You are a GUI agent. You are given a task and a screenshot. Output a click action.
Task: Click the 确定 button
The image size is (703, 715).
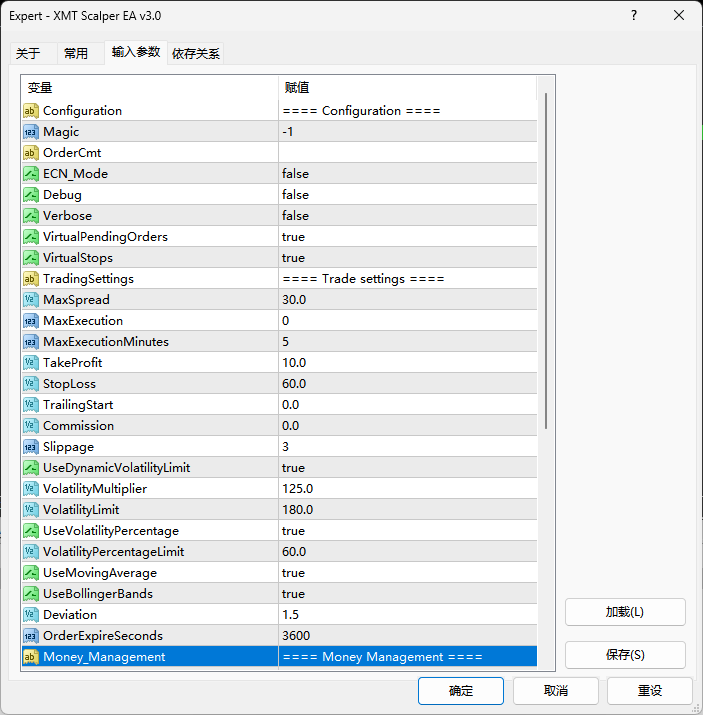[x=461, y=691]
